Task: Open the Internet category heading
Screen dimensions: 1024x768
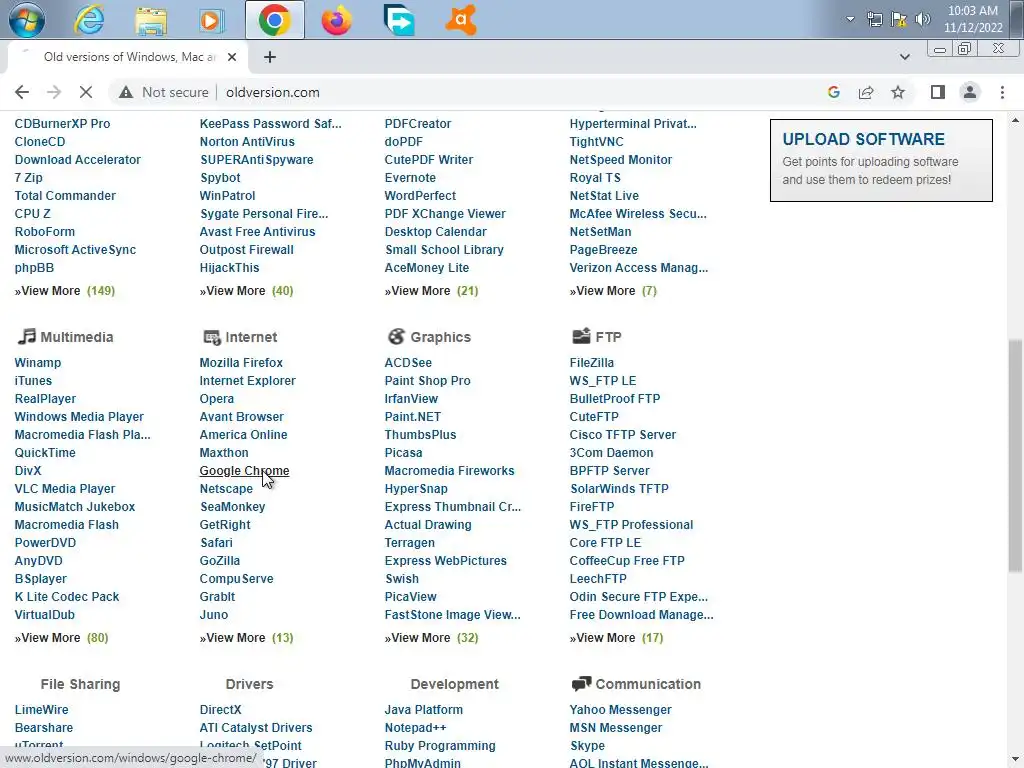Action: tap(251, 337)
